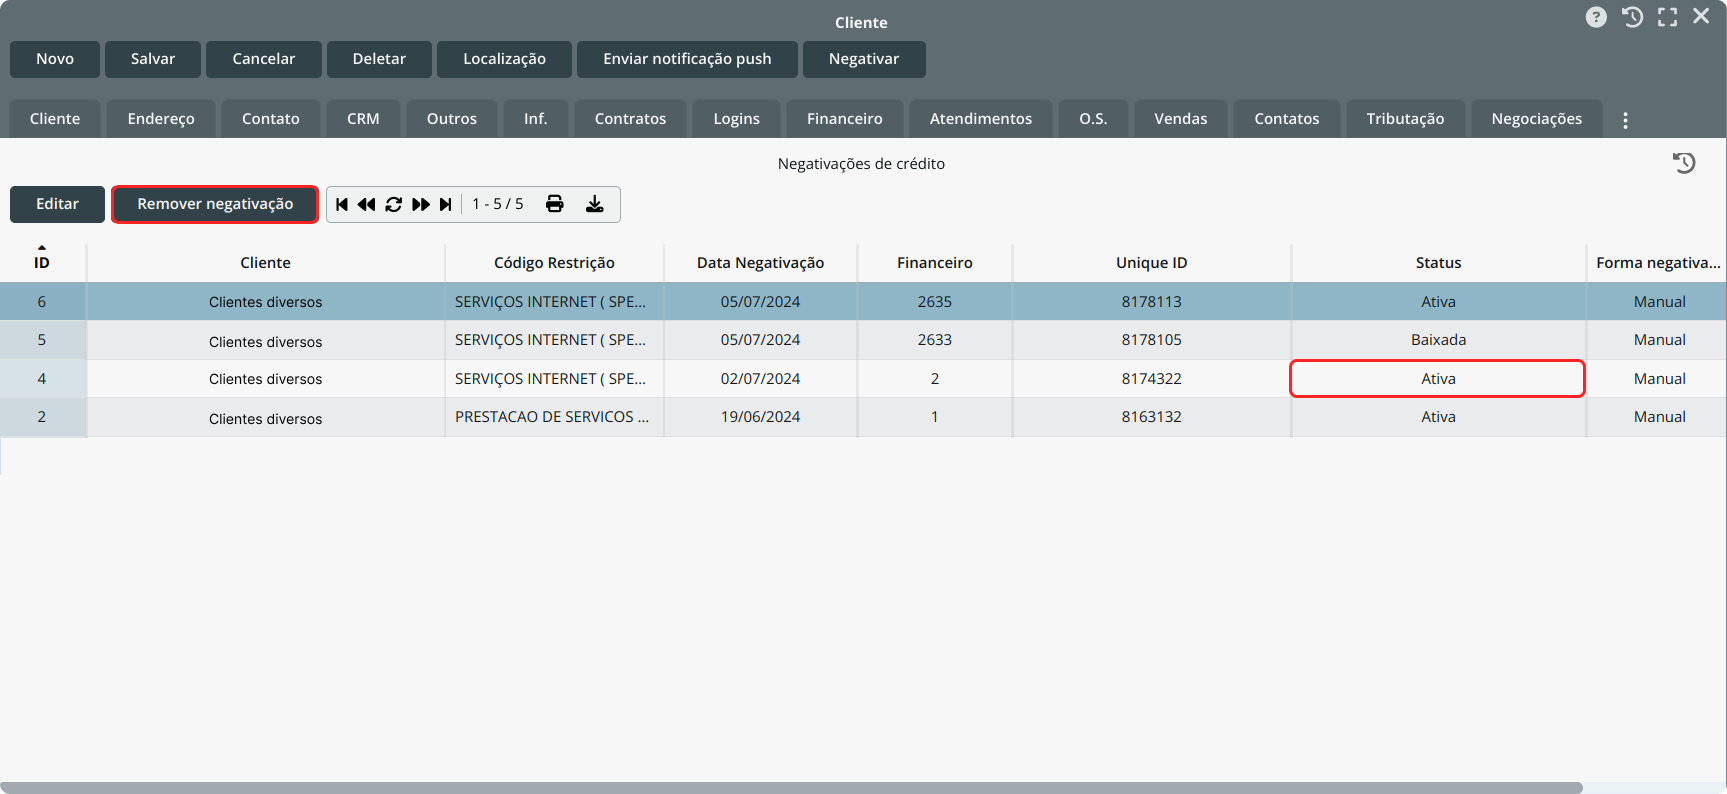
Task: Open the O.S. tab
Action: click(1093, 119)
